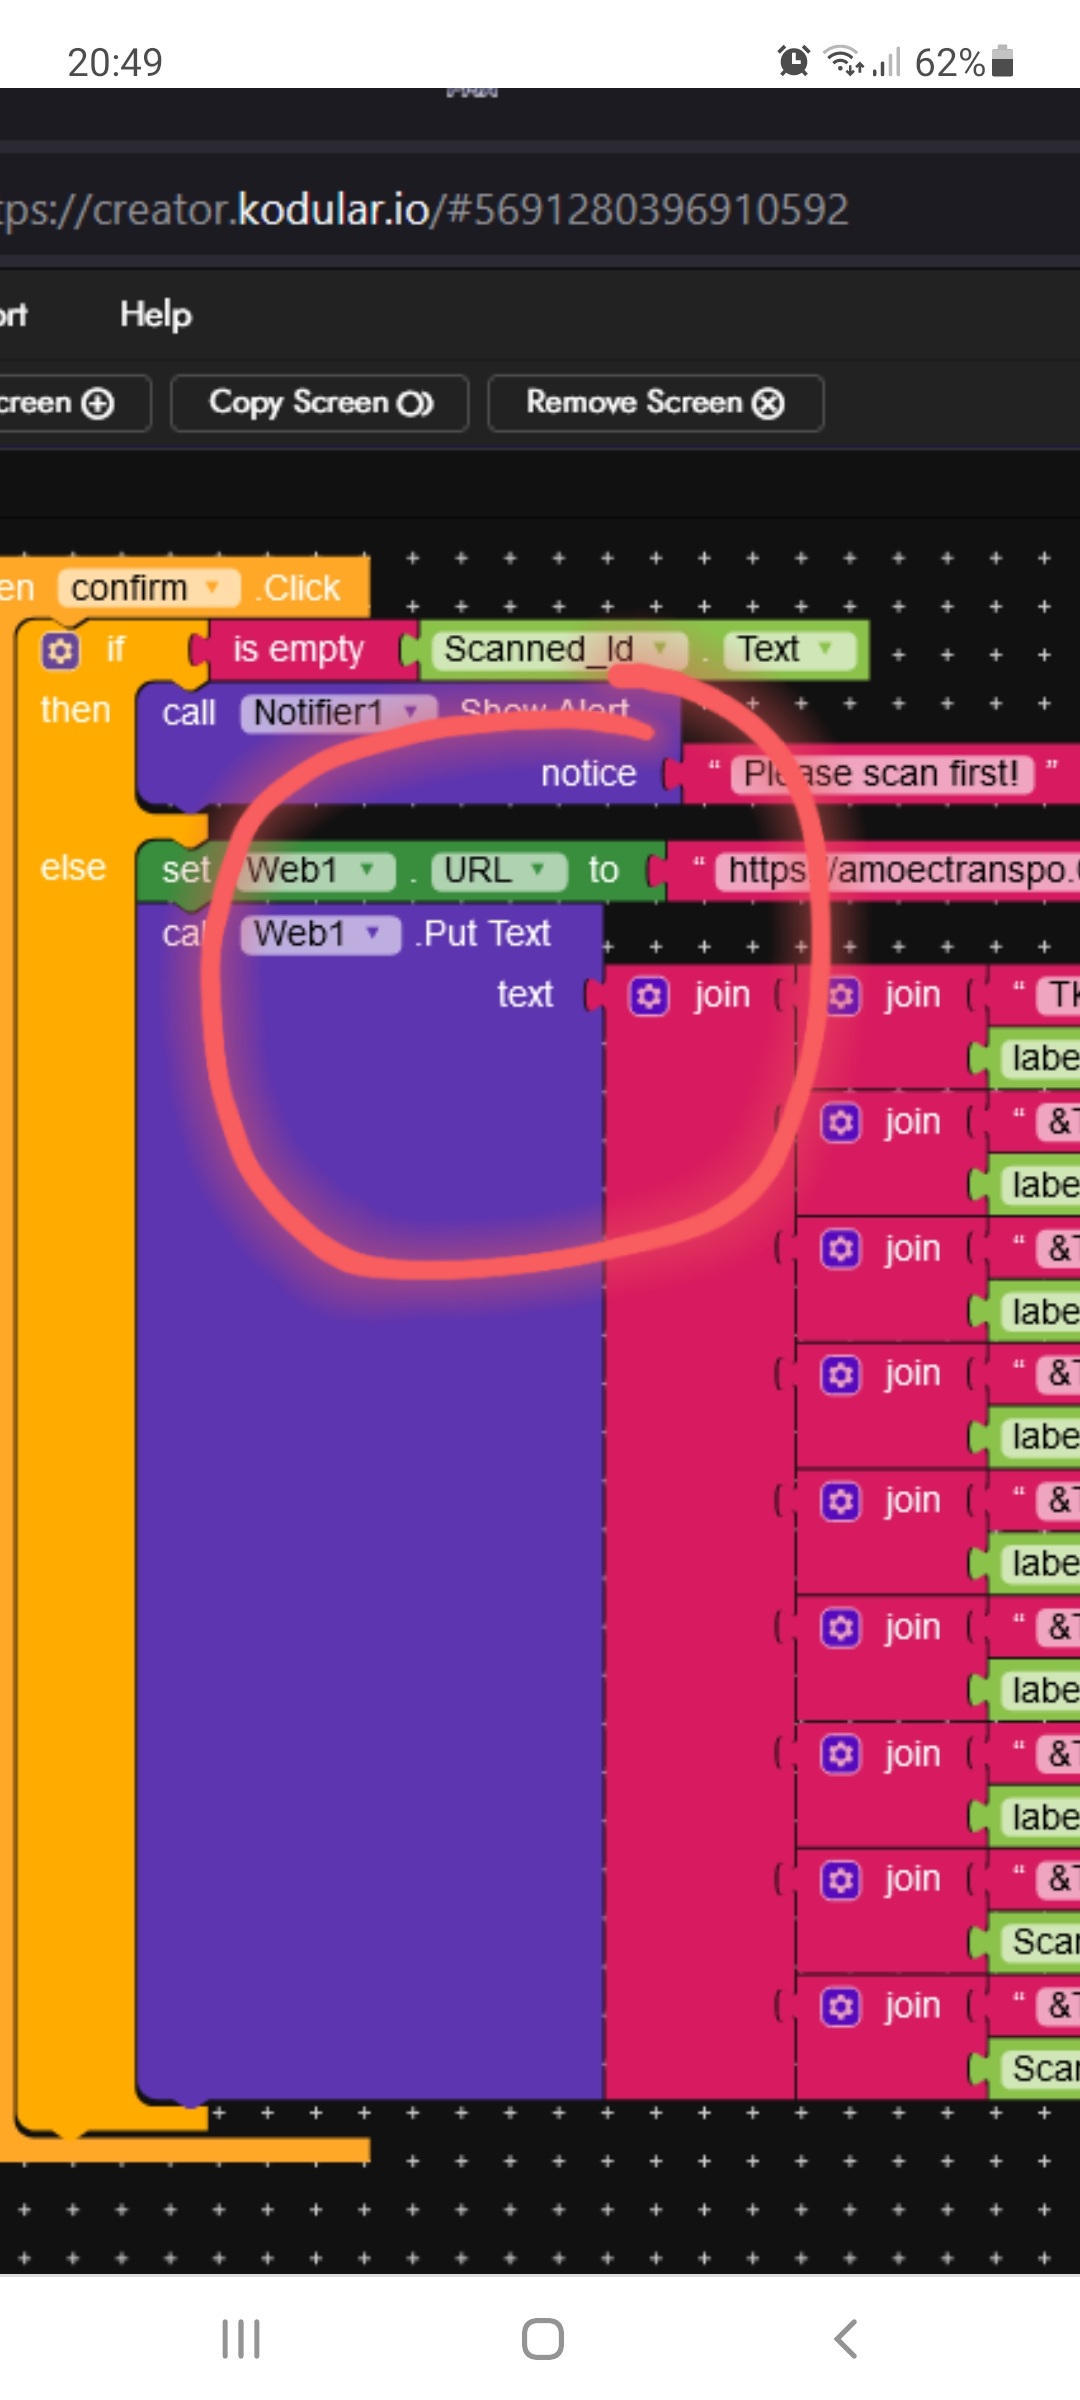This screenshot has width=1080, height=2400.
Task: Click the else label of the if block
Action: click(73, 867)
